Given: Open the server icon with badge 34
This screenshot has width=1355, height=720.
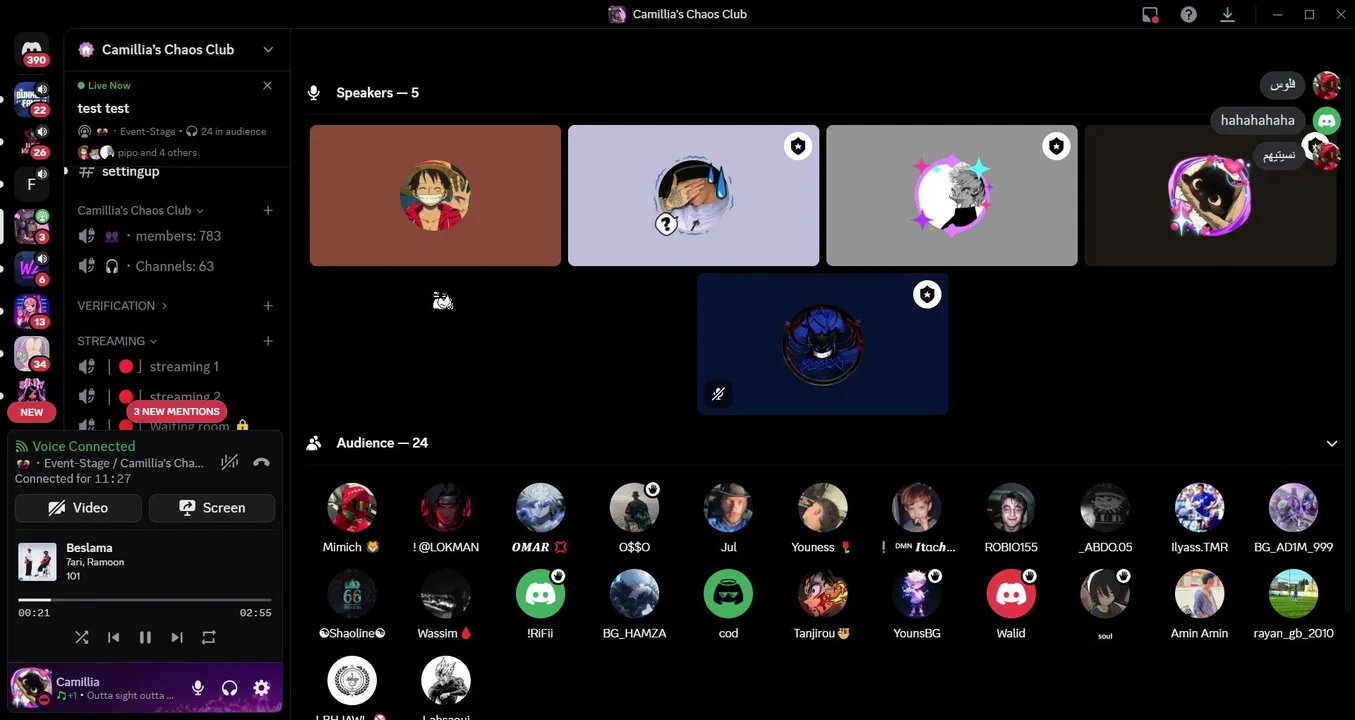Looking at the screenshot, I should pos(31,353).
